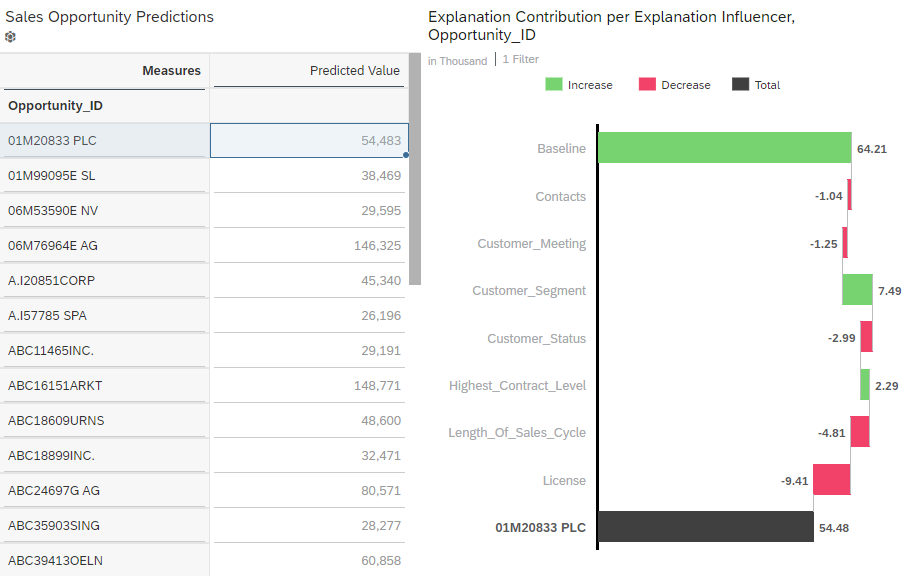Click the Sales Opportunity Predictions table title
908x576 pixels.
tap(109, 17)
